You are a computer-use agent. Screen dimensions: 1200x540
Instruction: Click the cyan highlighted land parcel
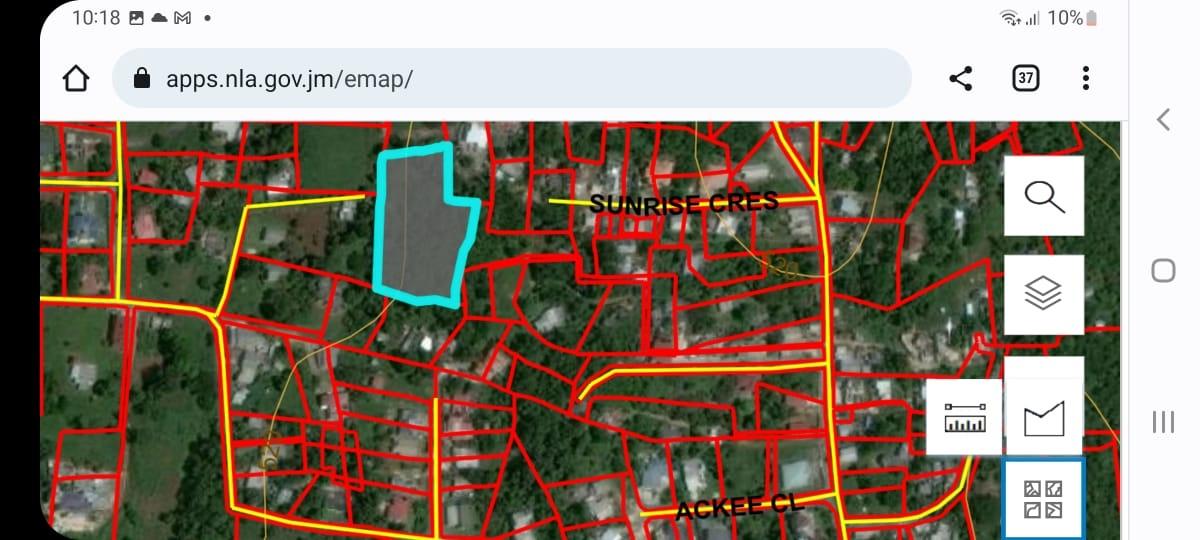420,225
